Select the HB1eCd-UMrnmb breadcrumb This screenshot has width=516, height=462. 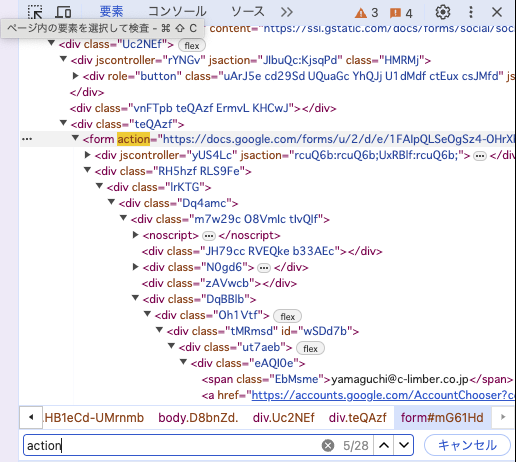94,418
